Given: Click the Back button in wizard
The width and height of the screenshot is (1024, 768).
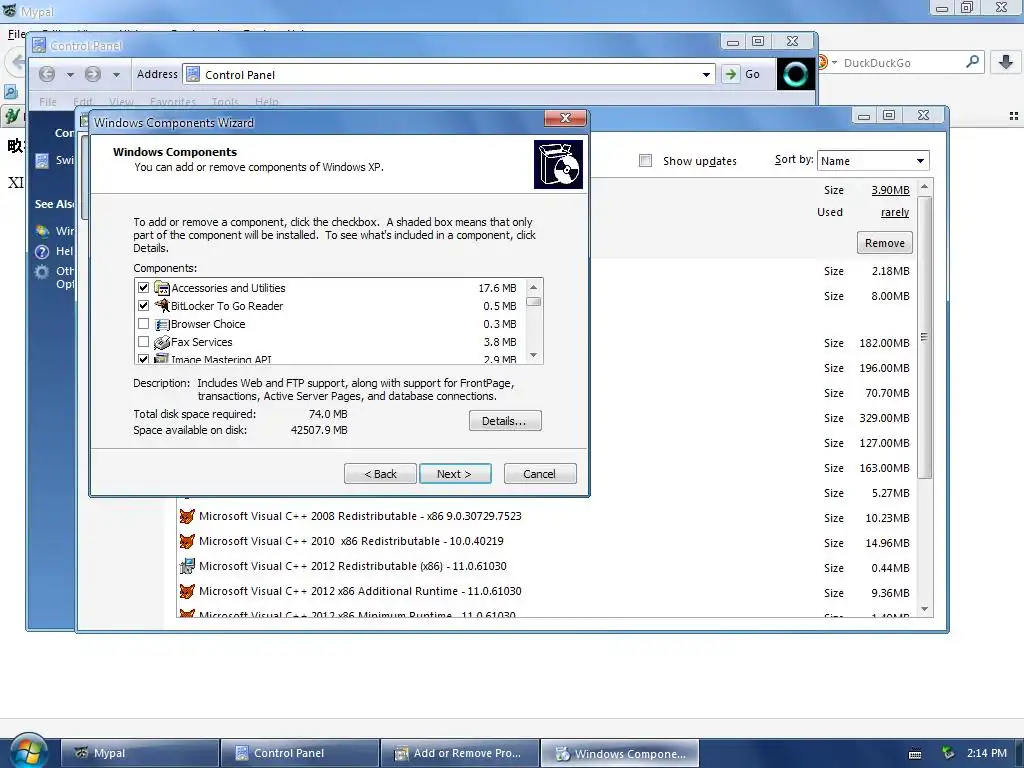Looking at the screenshot, I should pyautogui.click(x=380, y=473).
